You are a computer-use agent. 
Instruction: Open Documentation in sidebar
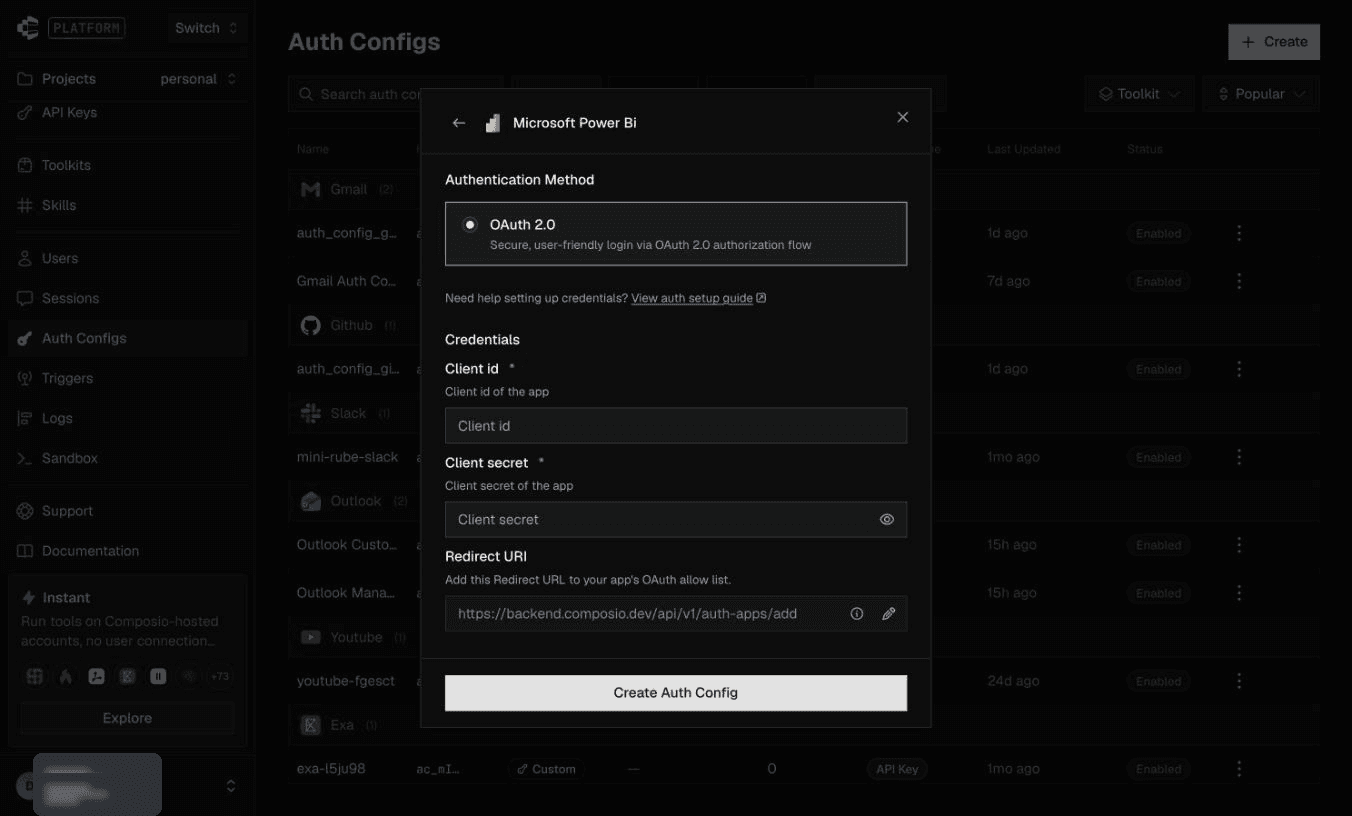pyautogui.click(x=126, y=551)
